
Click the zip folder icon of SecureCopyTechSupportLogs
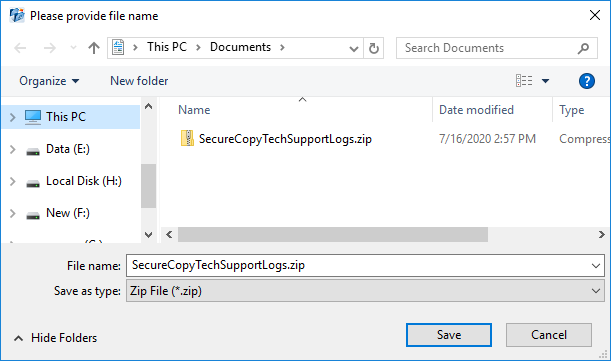(187, 138)
